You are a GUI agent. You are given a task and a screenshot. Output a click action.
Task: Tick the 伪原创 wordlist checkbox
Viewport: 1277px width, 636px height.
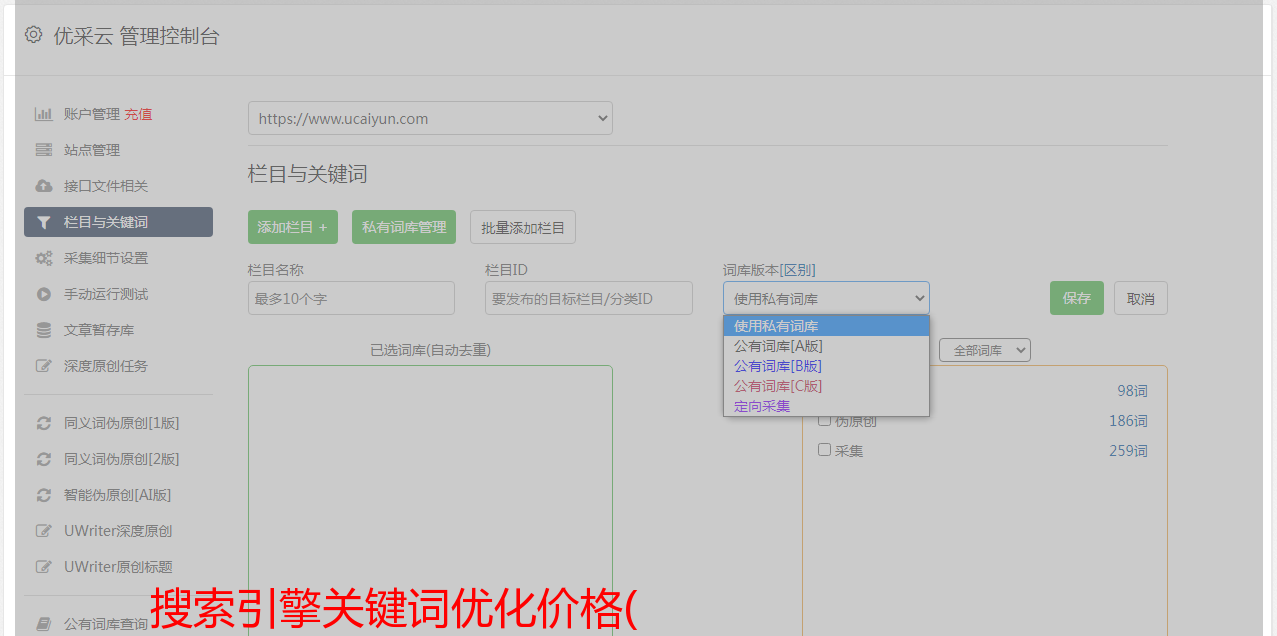tap(825, 420)
